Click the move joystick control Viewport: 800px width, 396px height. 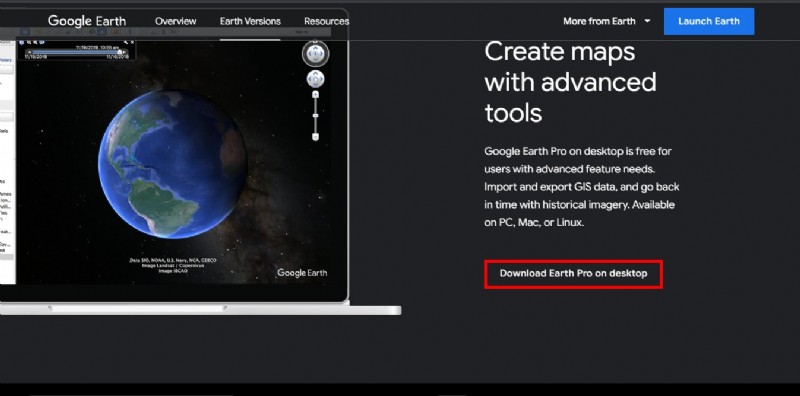pos(315,79)
